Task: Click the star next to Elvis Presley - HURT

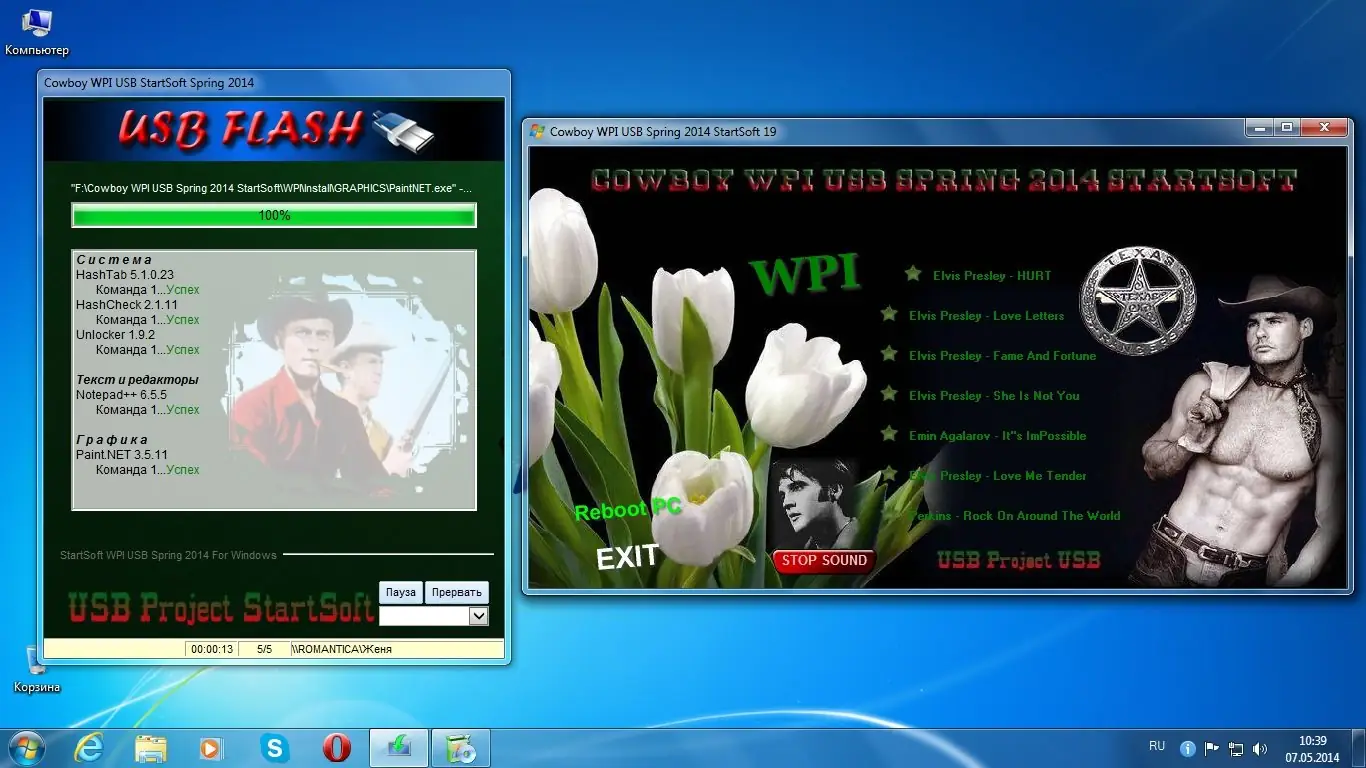Action: pos(912,273)
